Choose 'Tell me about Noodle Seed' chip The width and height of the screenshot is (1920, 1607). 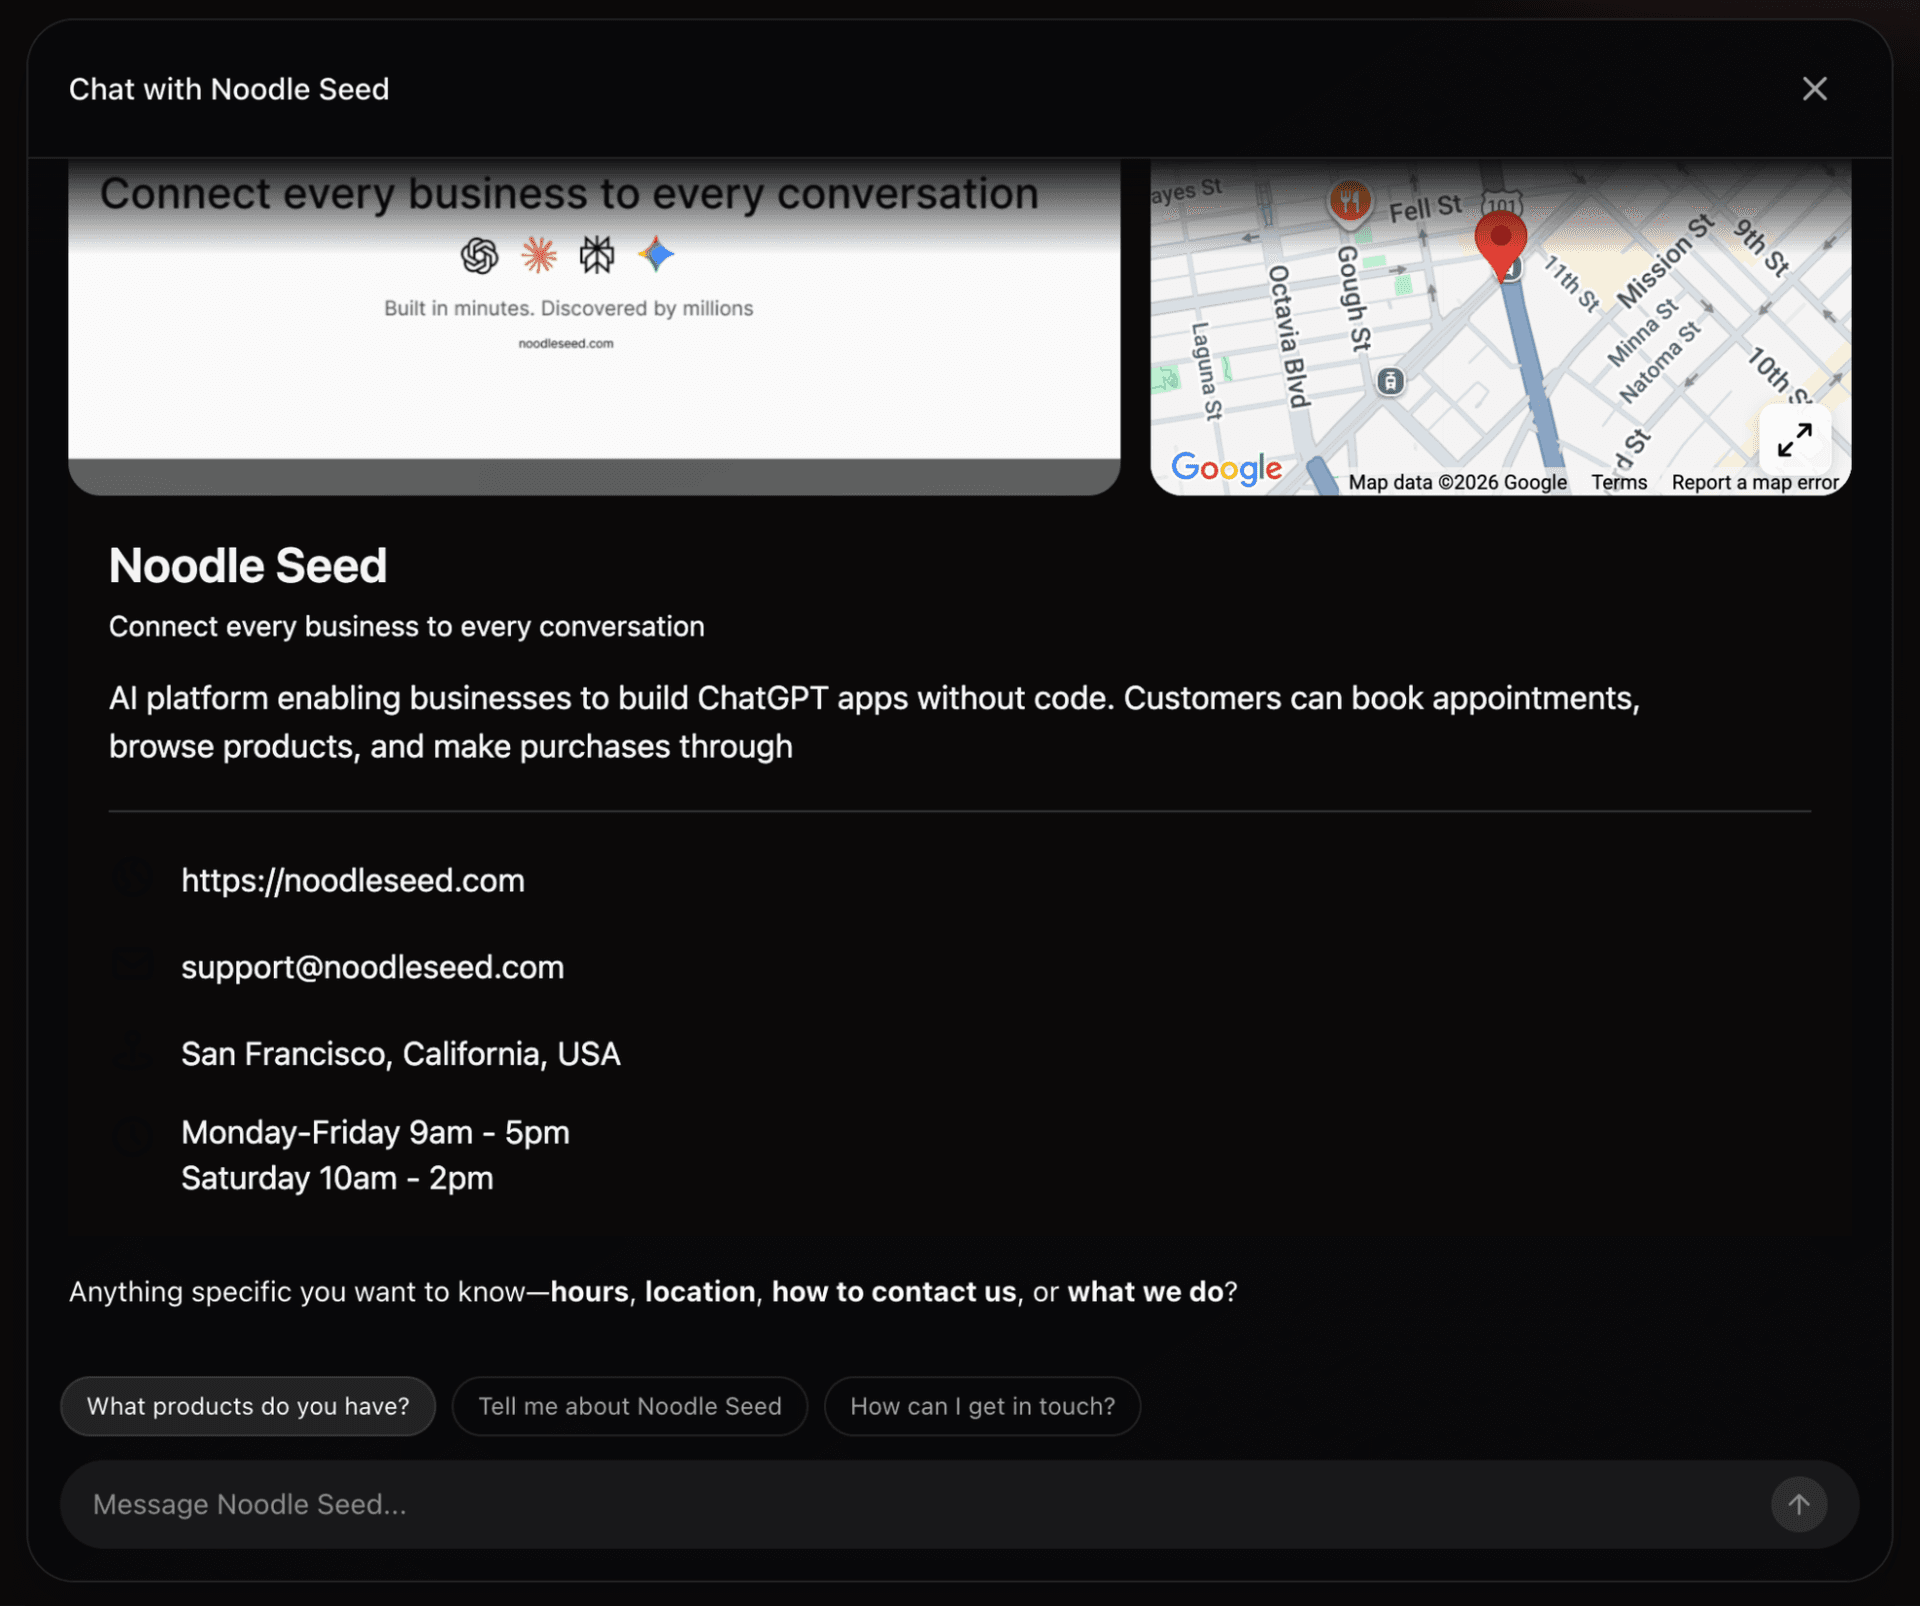tap(629, 1406)
